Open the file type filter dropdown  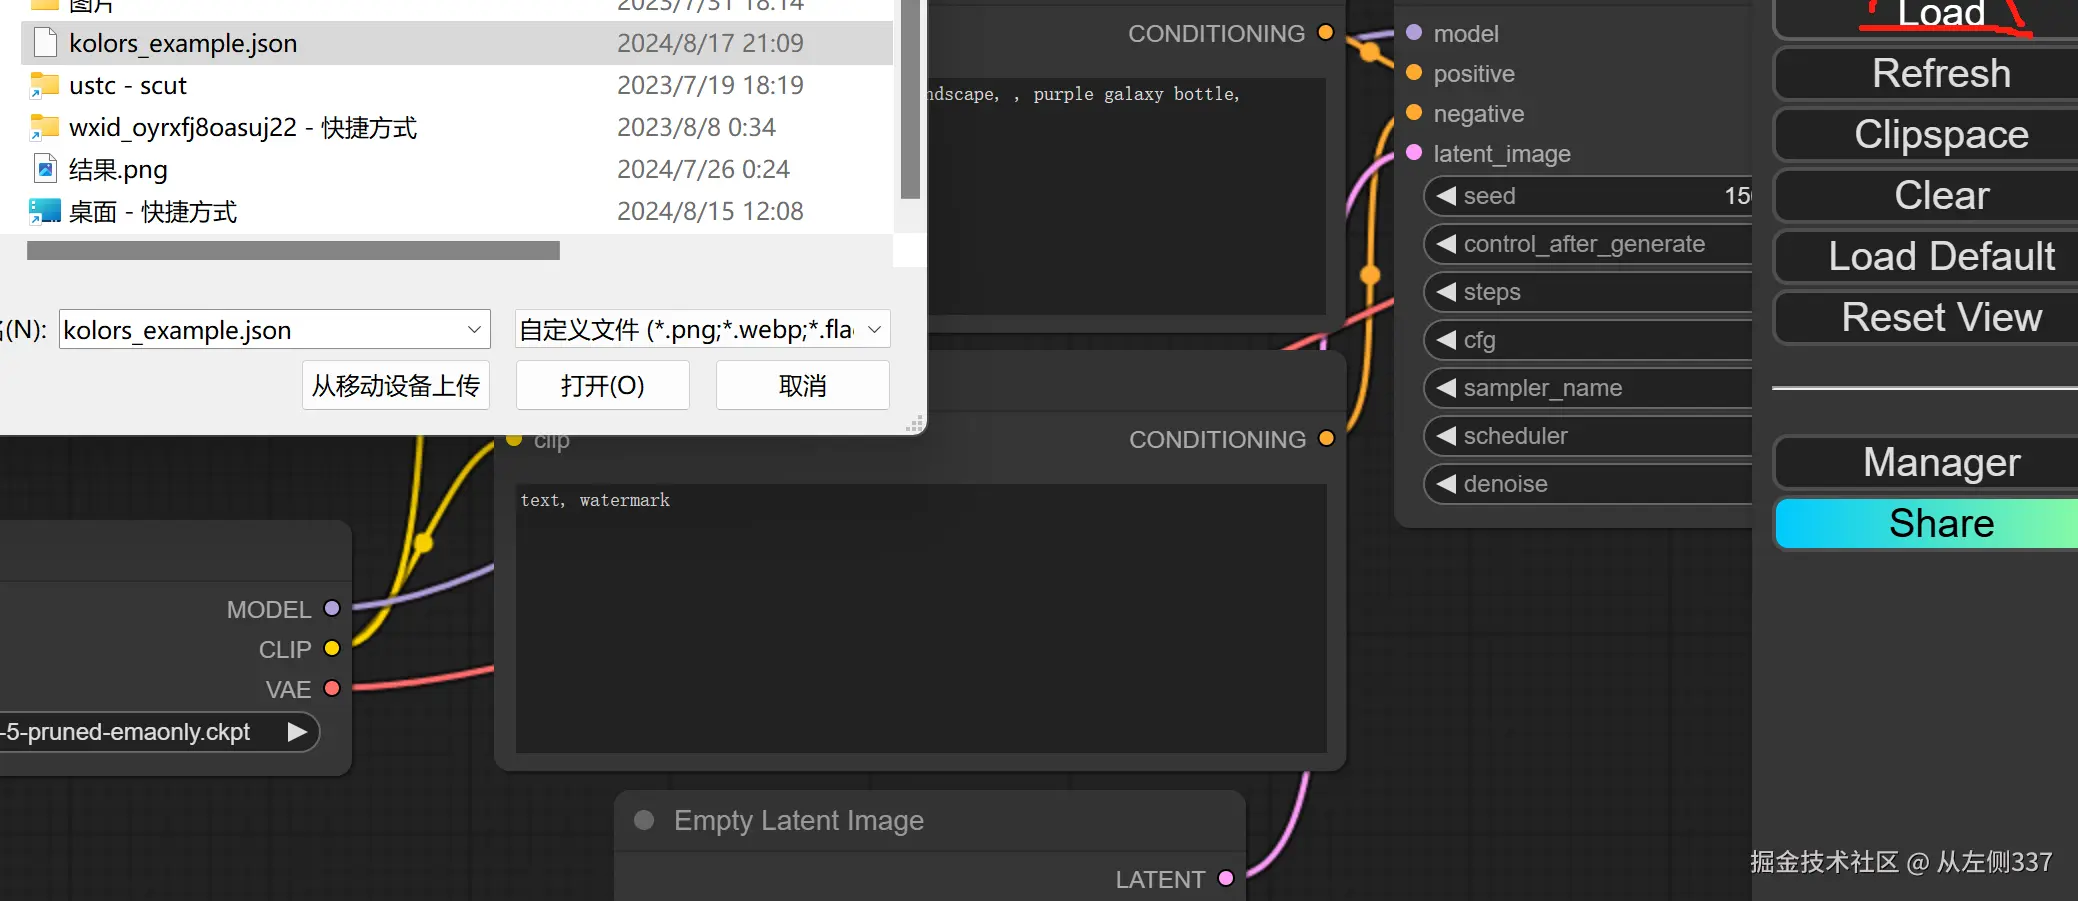(874, 330)
